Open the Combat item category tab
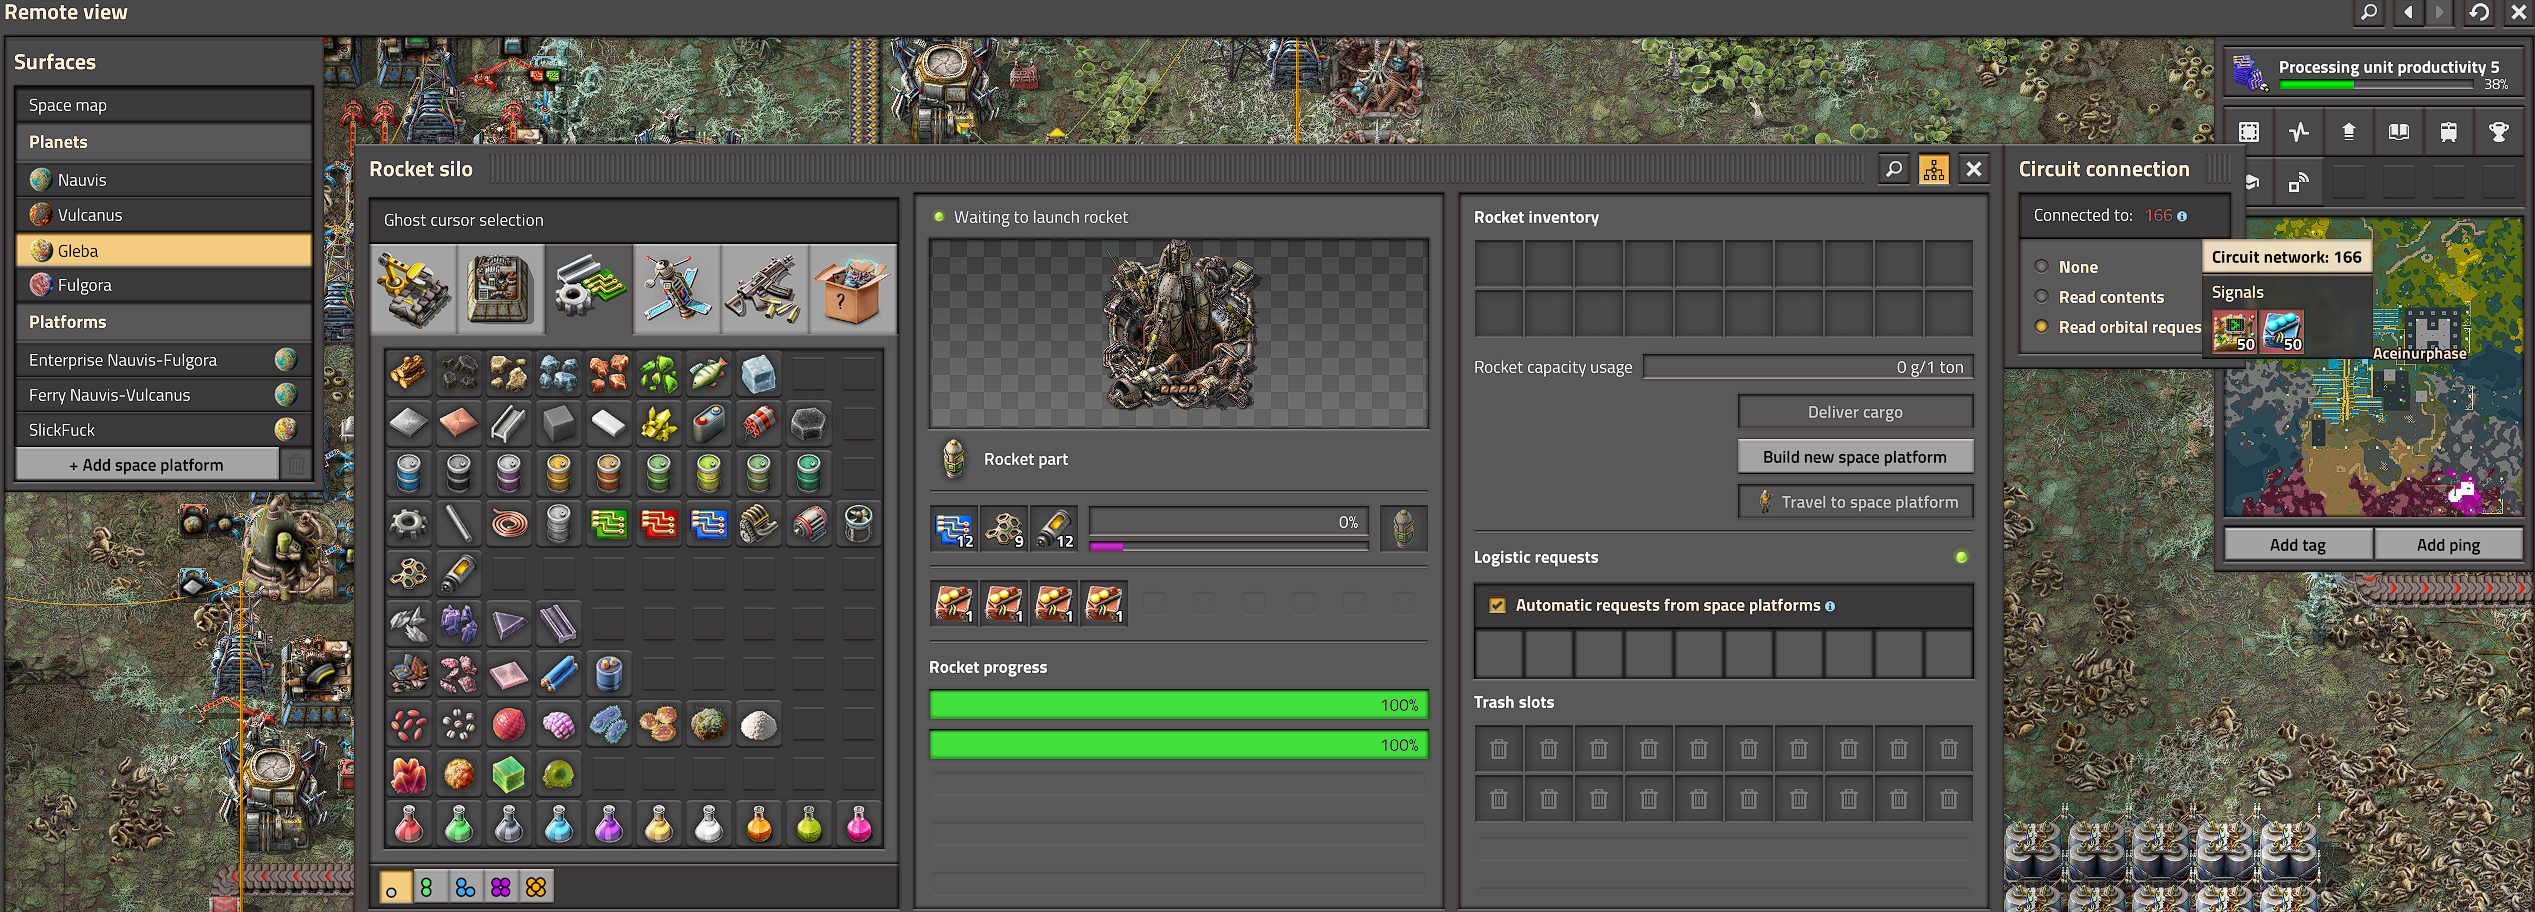Viewport: 2535px width, 912px height. (765, 289)
